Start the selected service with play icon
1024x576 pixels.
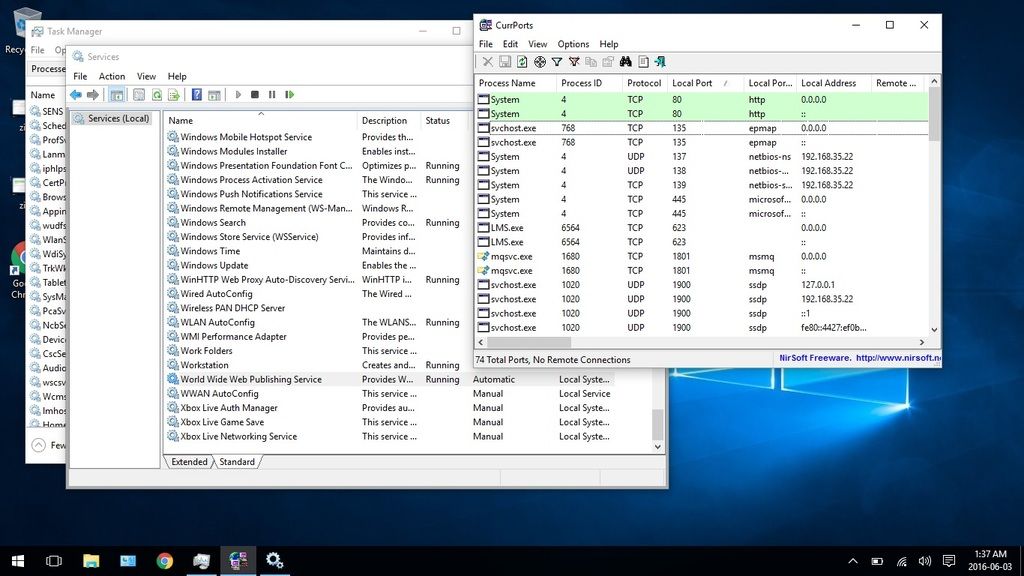click(x=238, y=95)
